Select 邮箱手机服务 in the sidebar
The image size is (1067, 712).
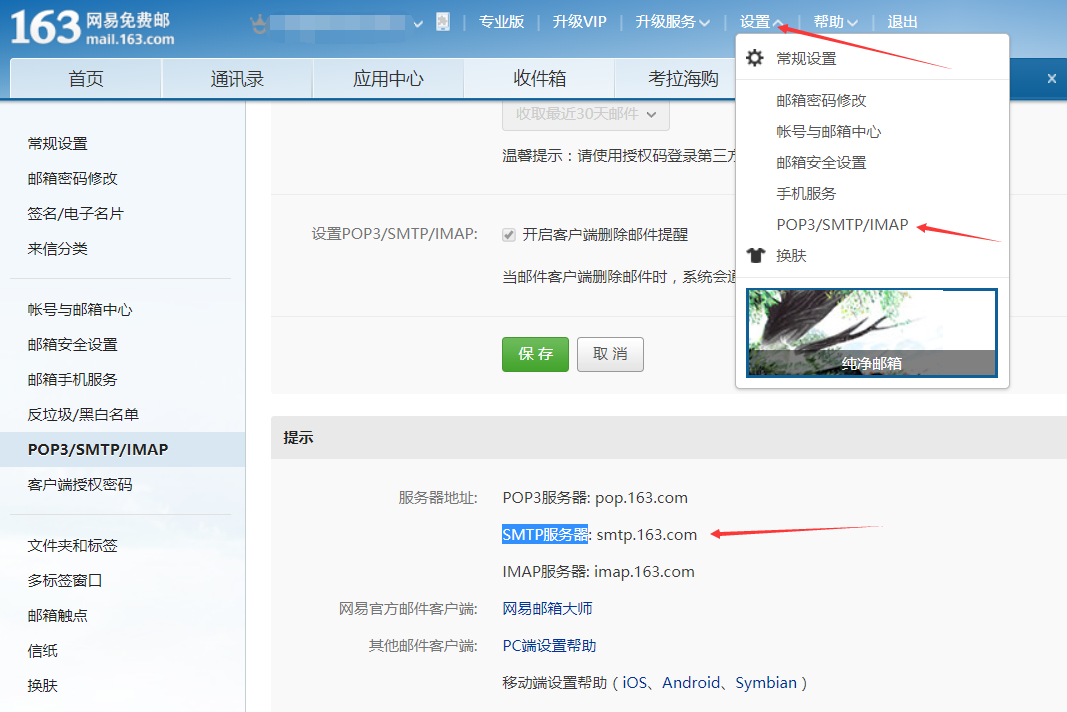pos(73,379)
